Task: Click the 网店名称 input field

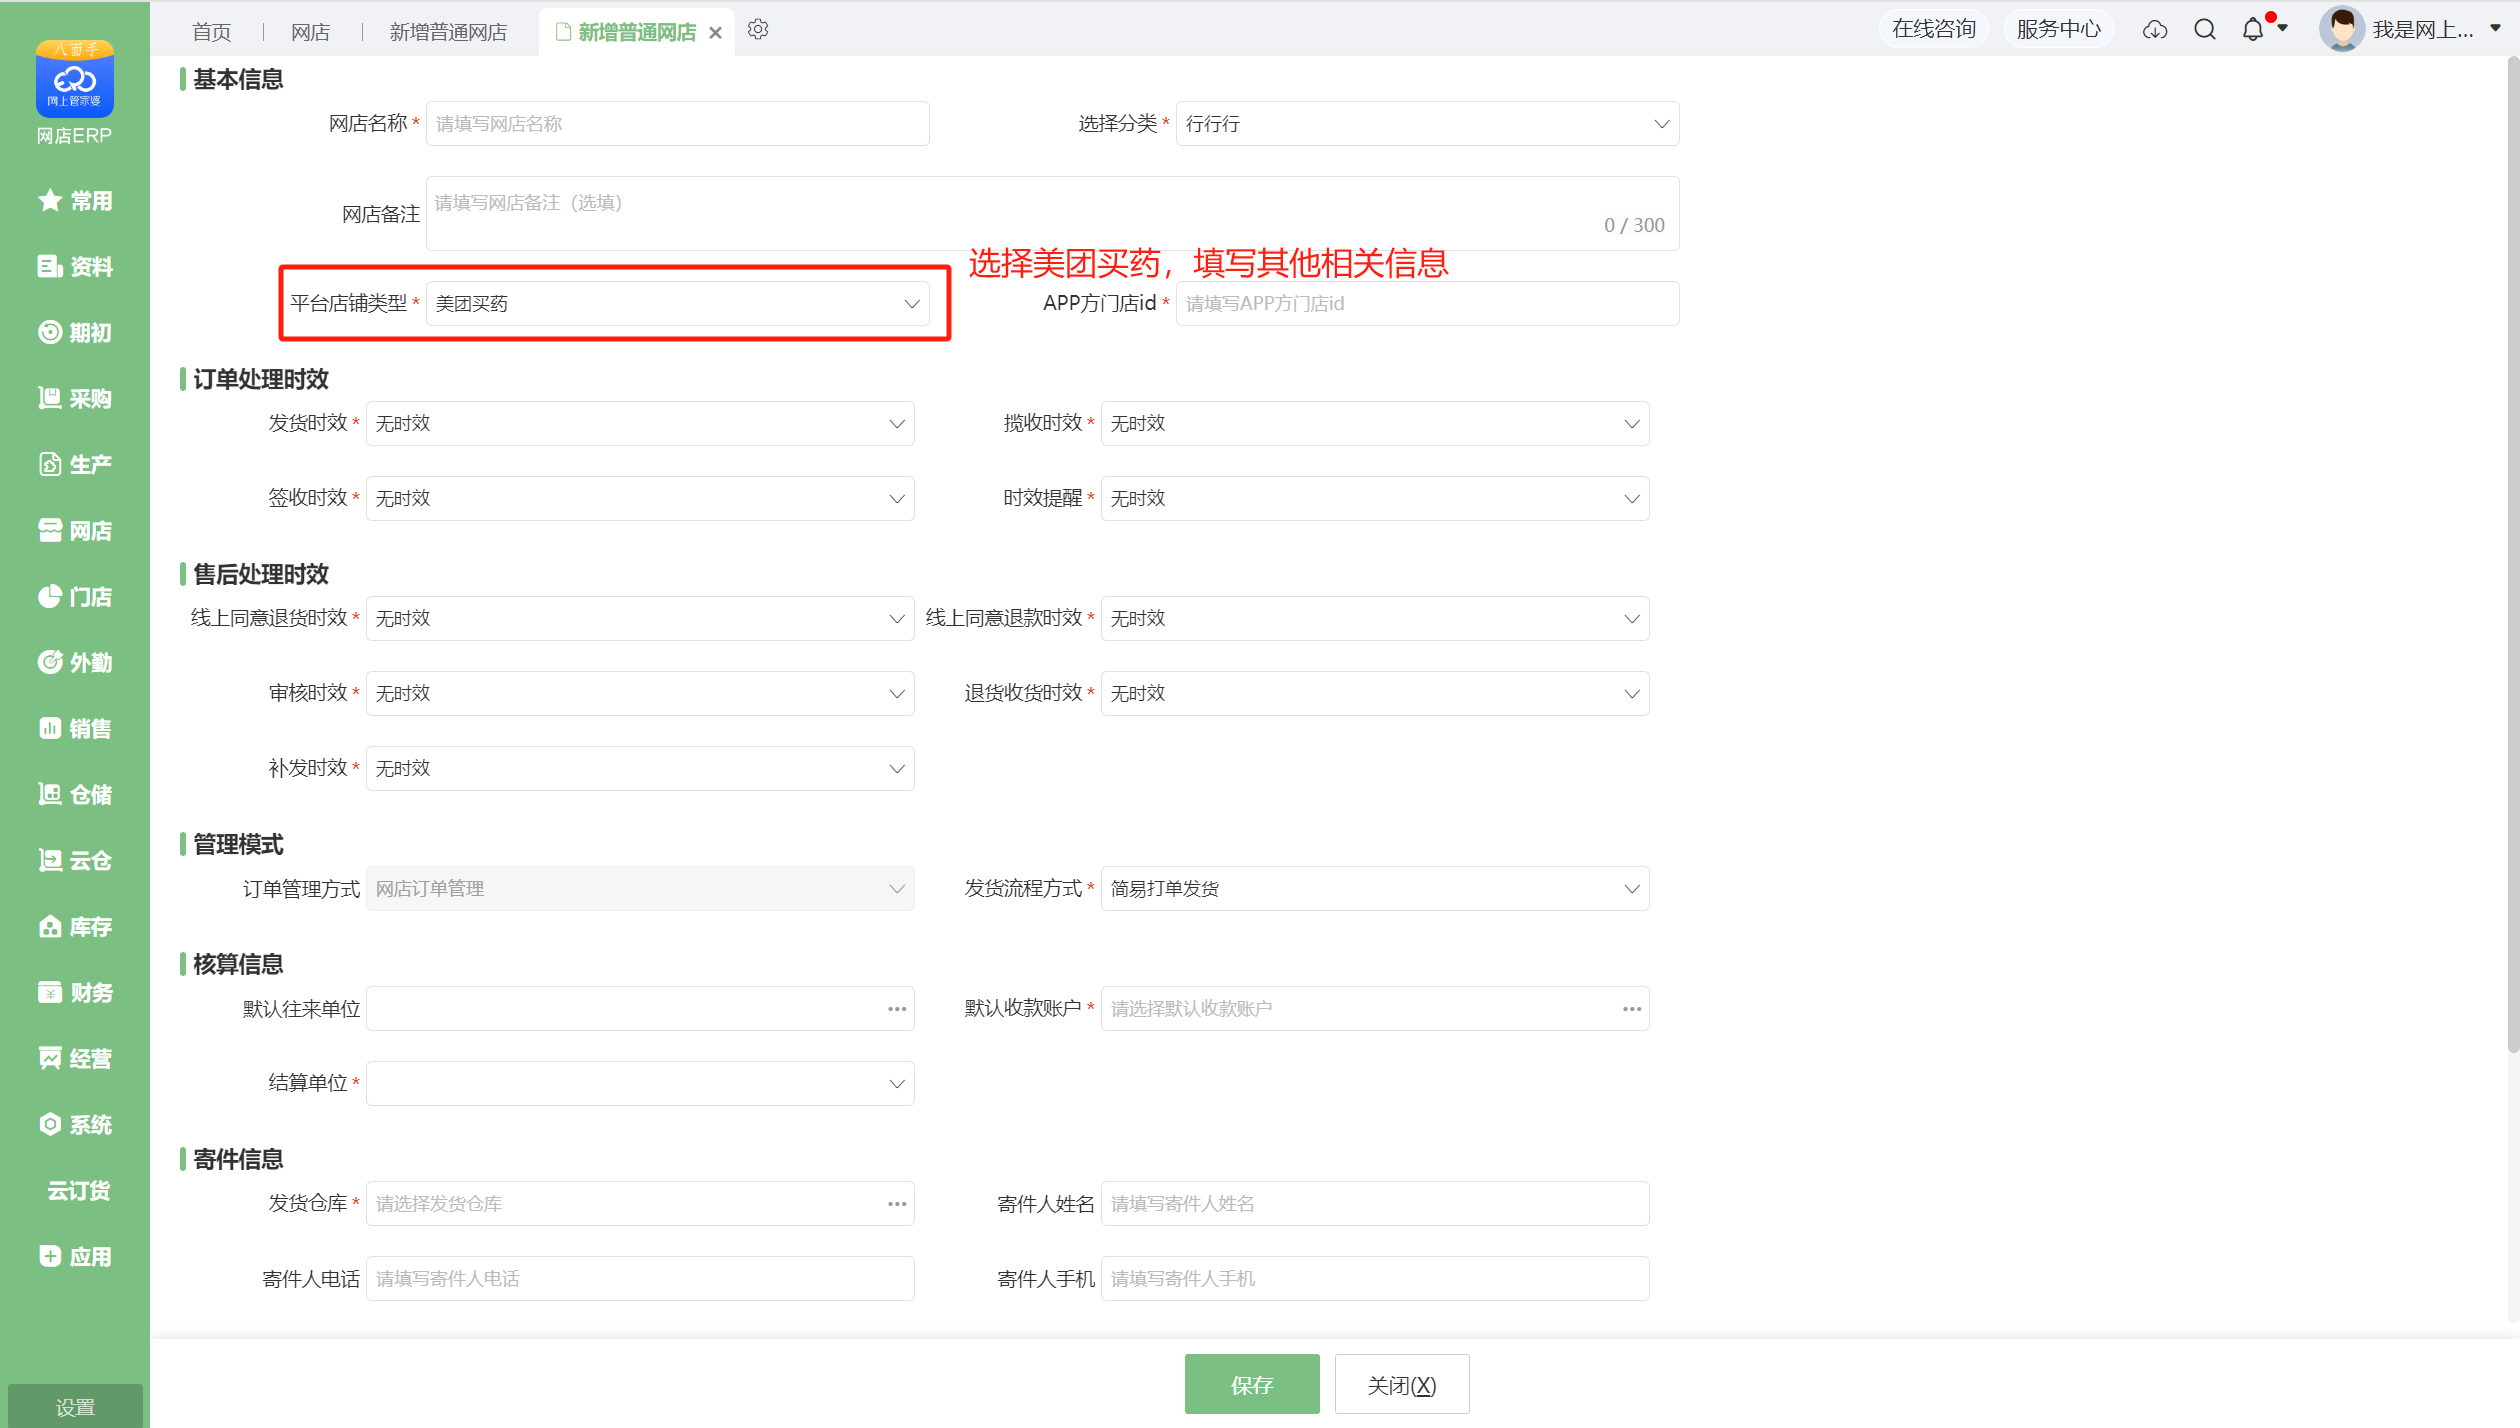Action: click(677, 124)
